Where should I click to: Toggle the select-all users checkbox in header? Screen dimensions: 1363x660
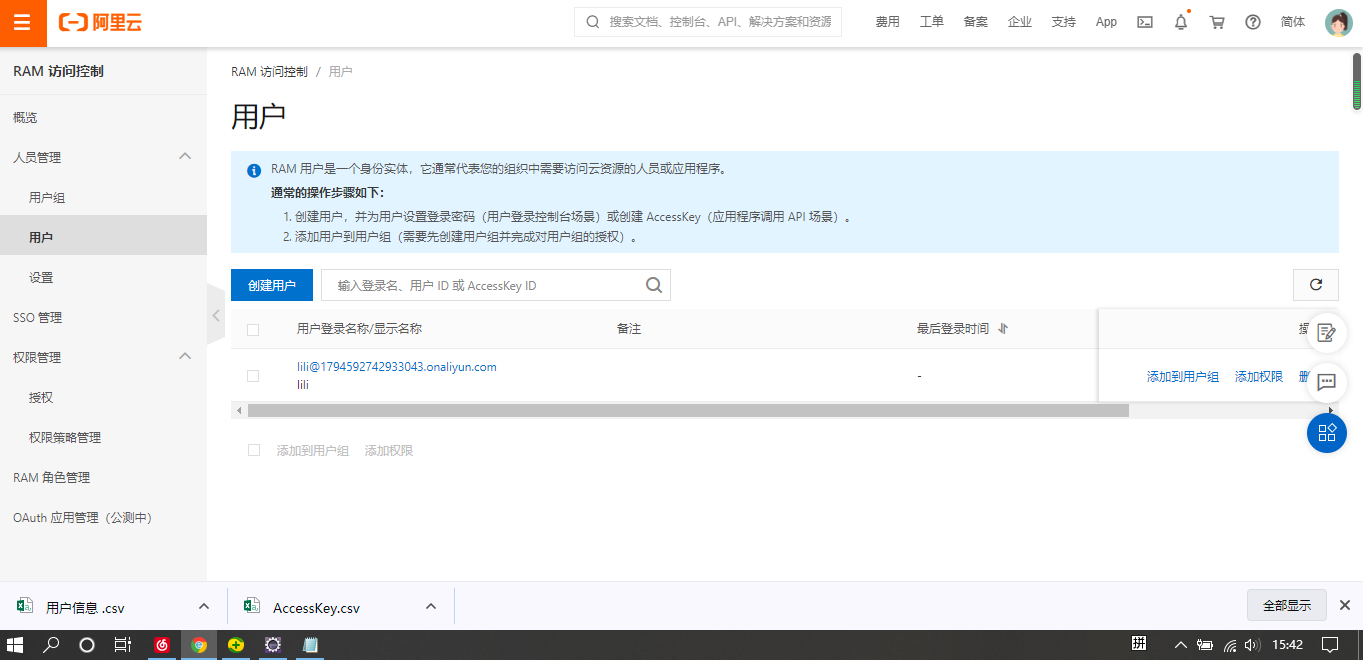(x=253, y=330)
